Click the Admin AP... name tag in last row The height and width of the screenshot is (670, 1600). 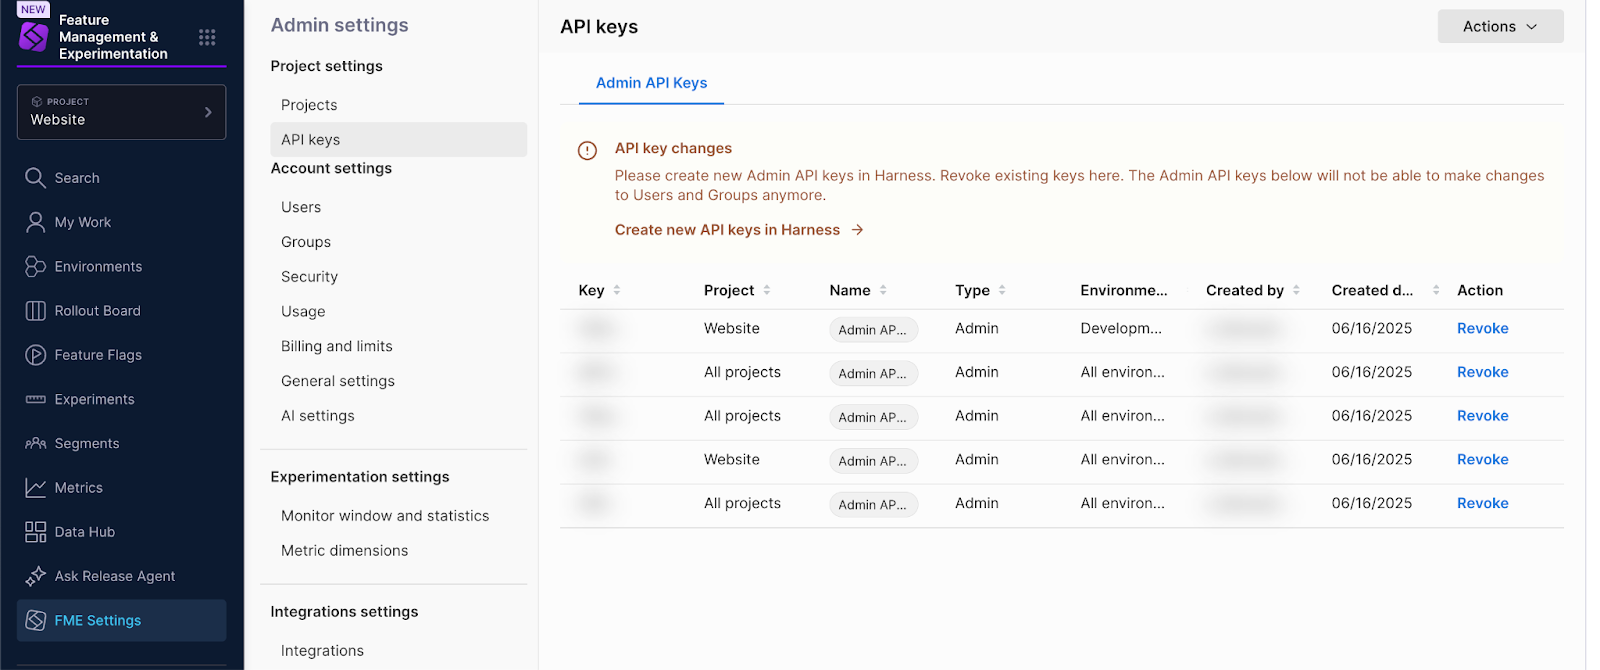point(872,505)
